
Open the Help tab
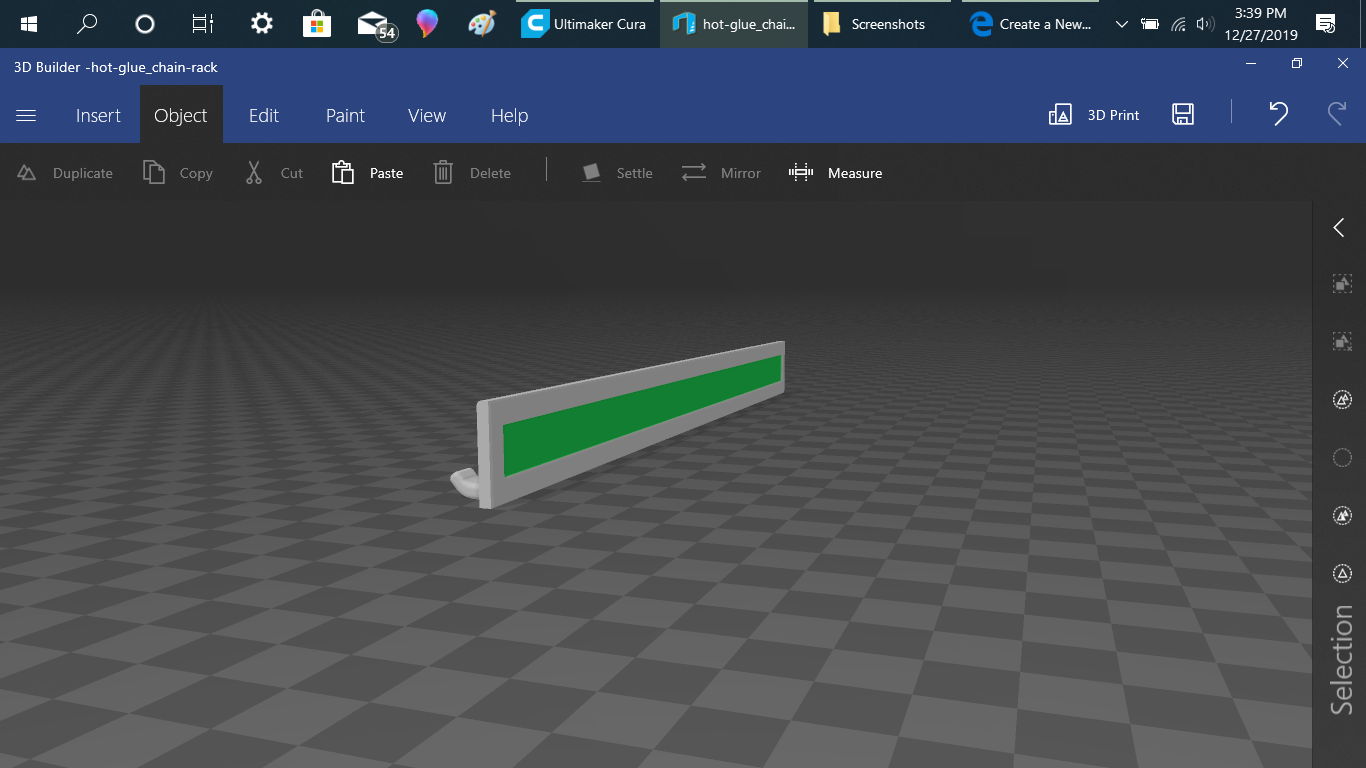click(509, 115)
